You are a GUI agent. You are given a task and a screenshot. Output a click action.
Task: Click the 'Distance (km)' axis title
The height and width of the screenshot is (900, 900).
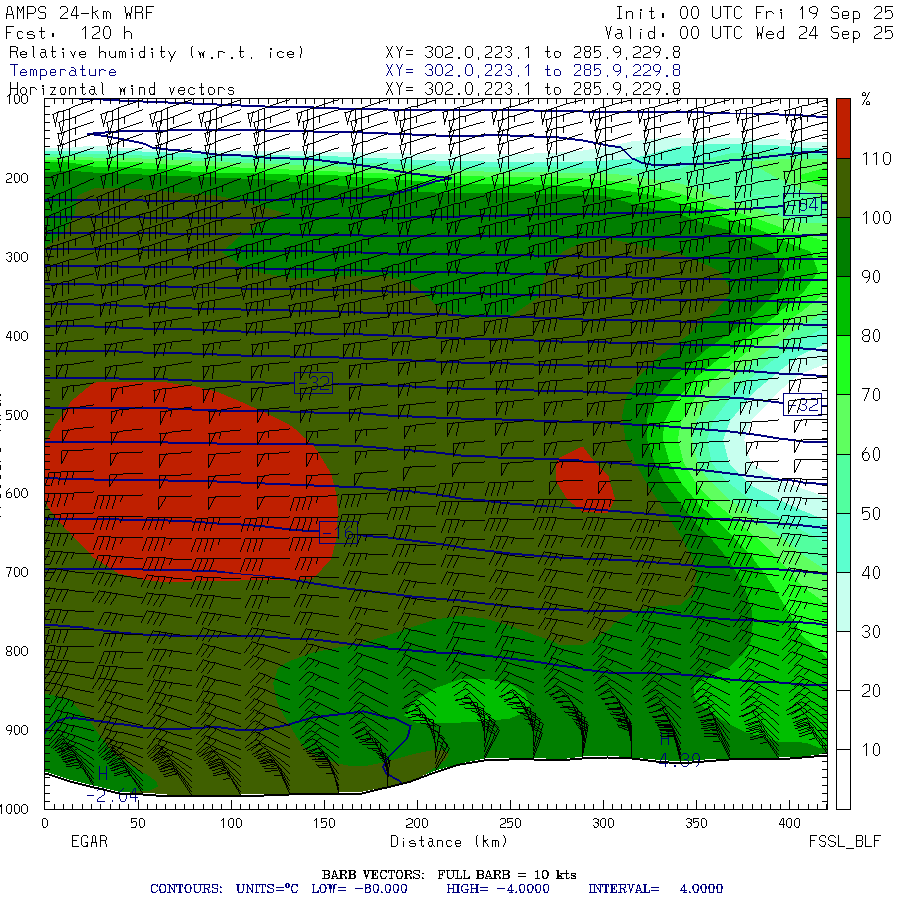pos(449,842)
